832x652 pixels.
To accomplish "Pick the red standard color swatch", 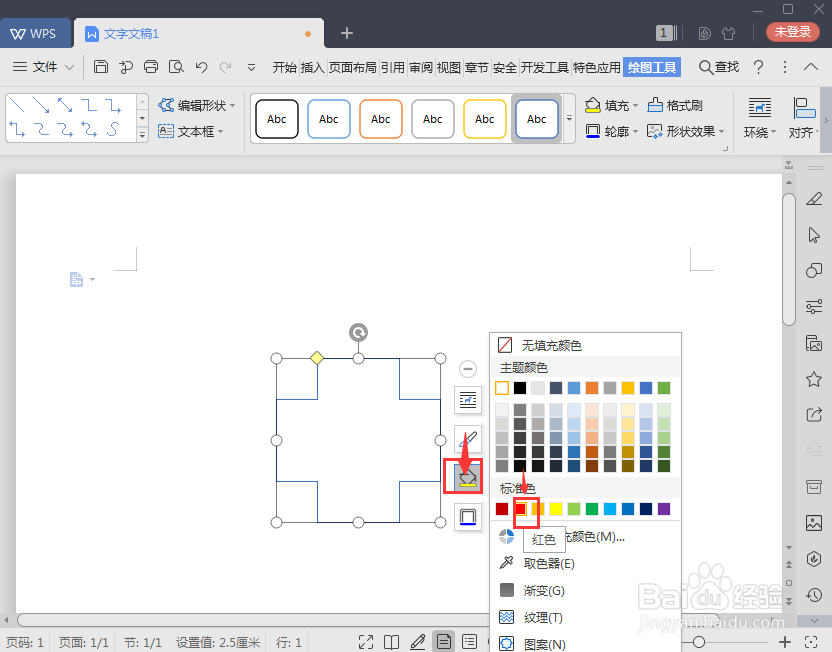I will (524, 508).
